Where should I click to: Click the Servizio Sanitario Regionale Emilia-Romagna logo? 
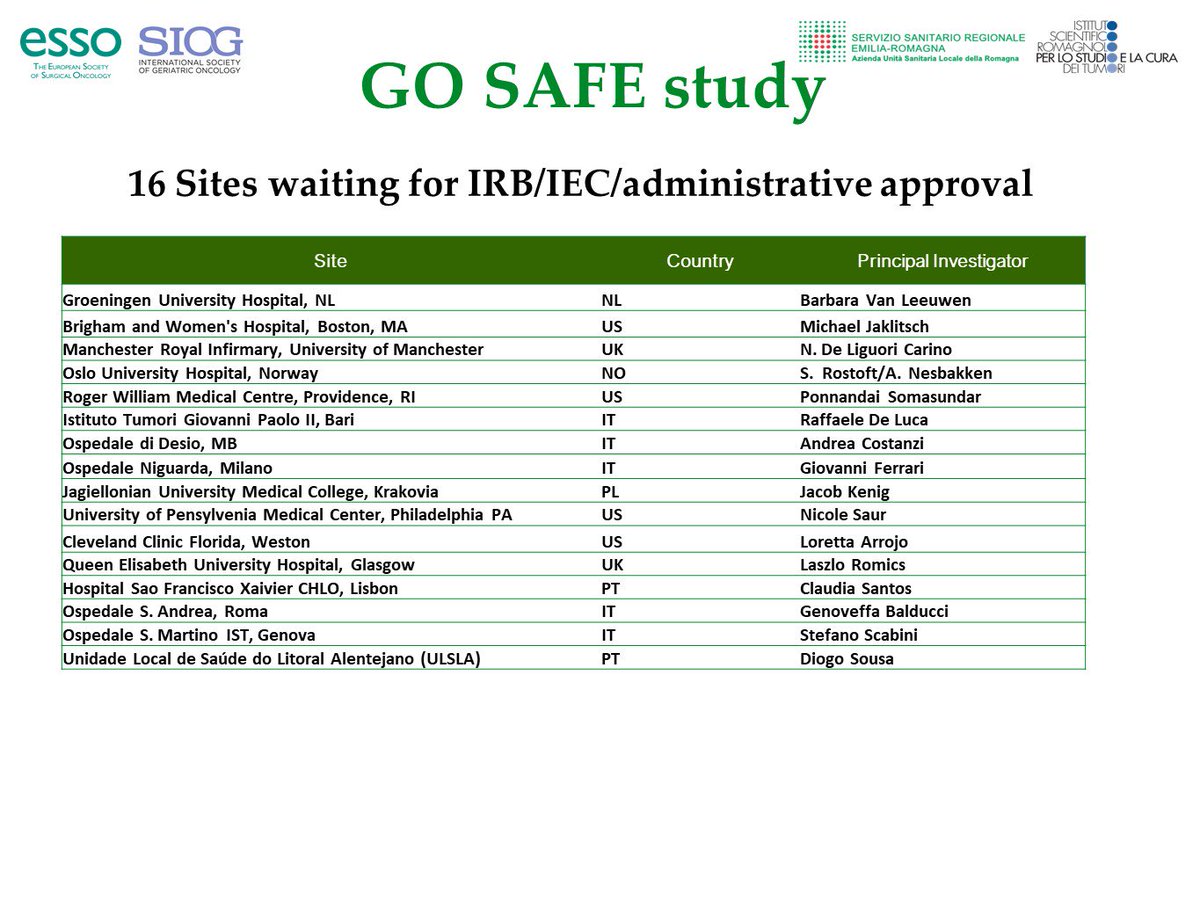912,44
